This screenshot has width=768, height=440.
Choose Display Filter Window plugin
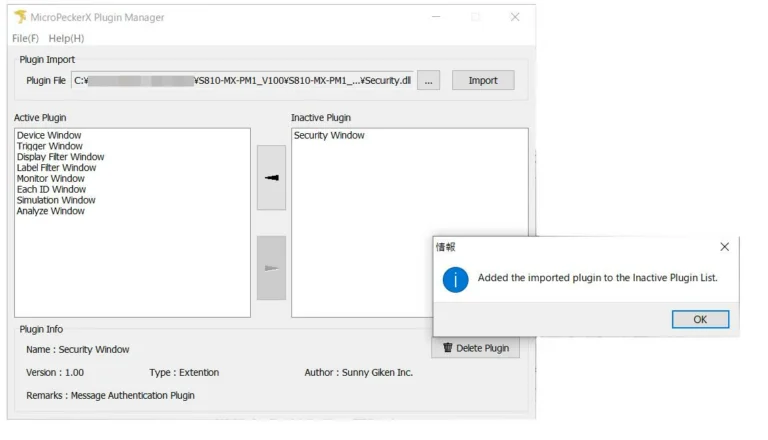point(60,157)
